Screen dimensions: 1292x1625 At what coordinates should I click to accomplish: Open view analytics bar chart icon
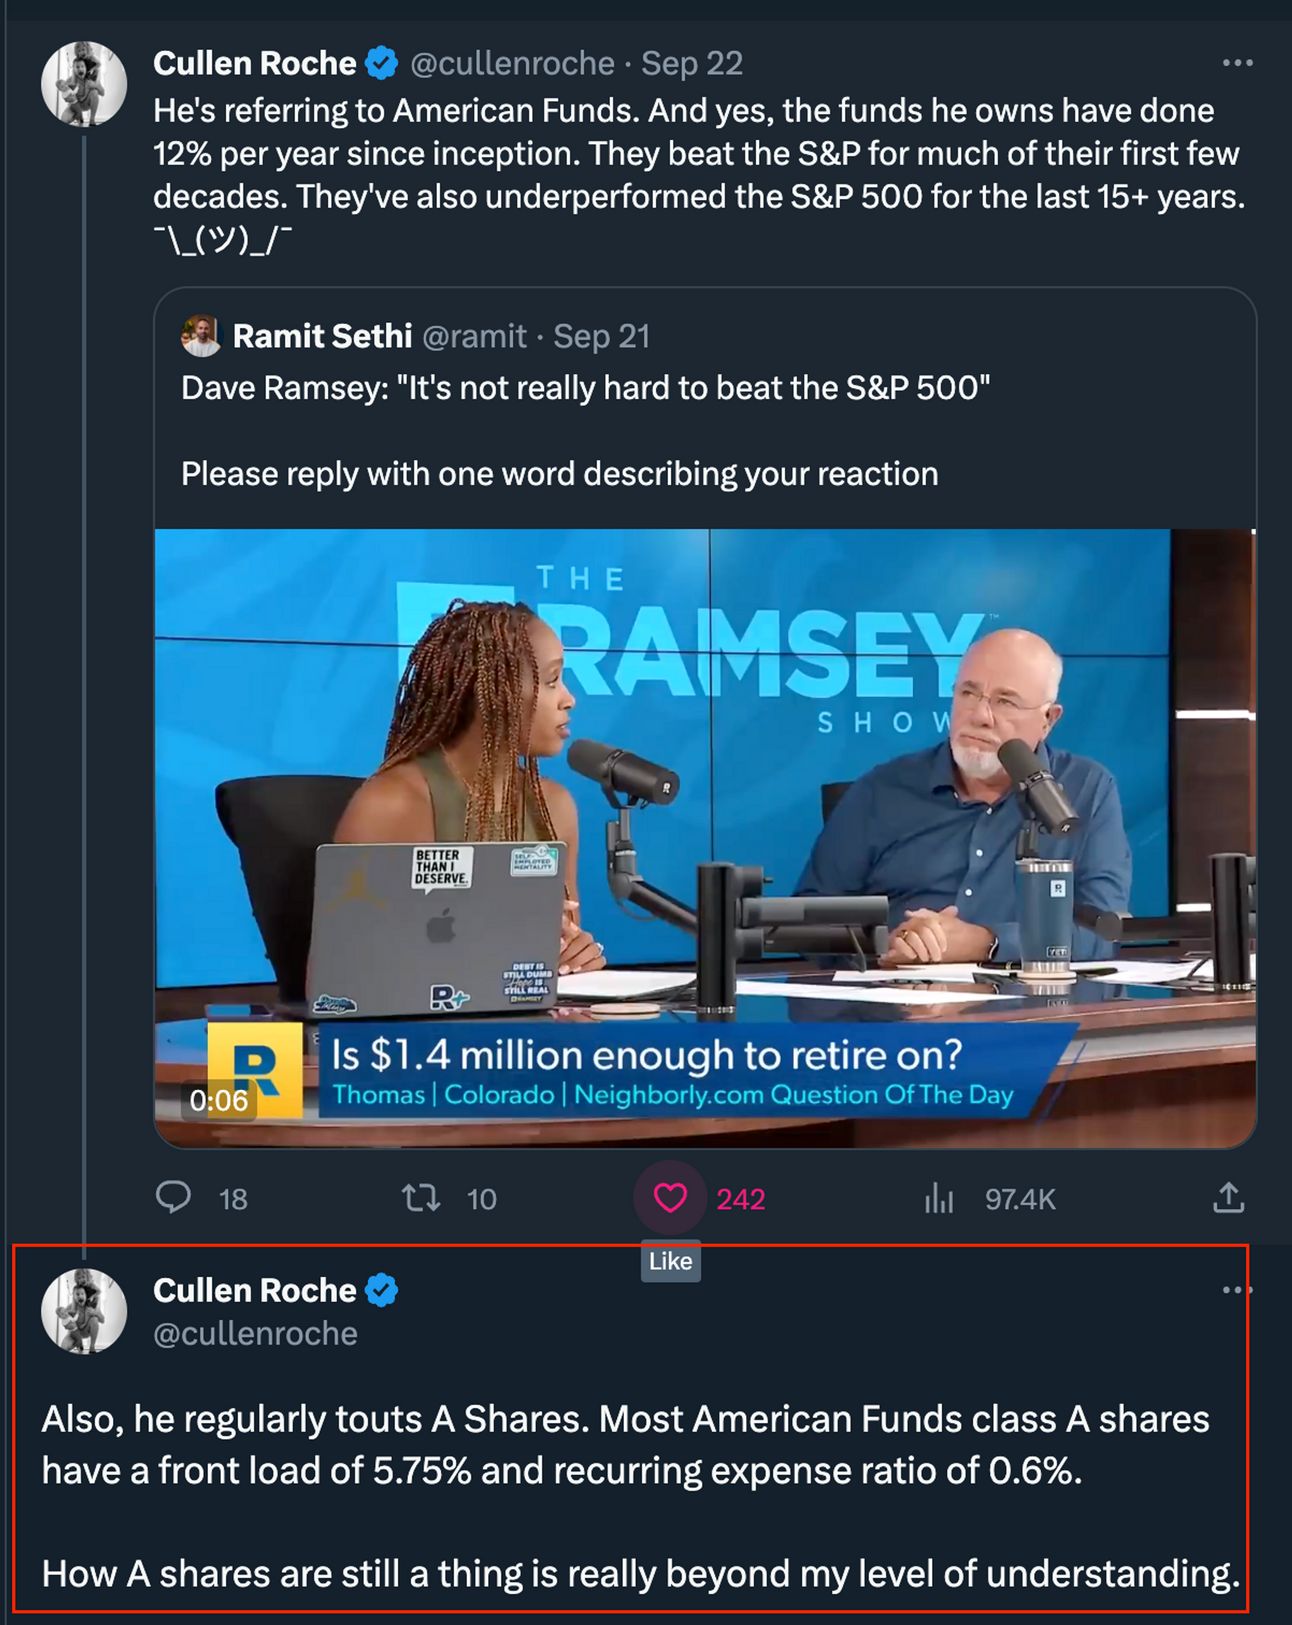[938, 1197]
